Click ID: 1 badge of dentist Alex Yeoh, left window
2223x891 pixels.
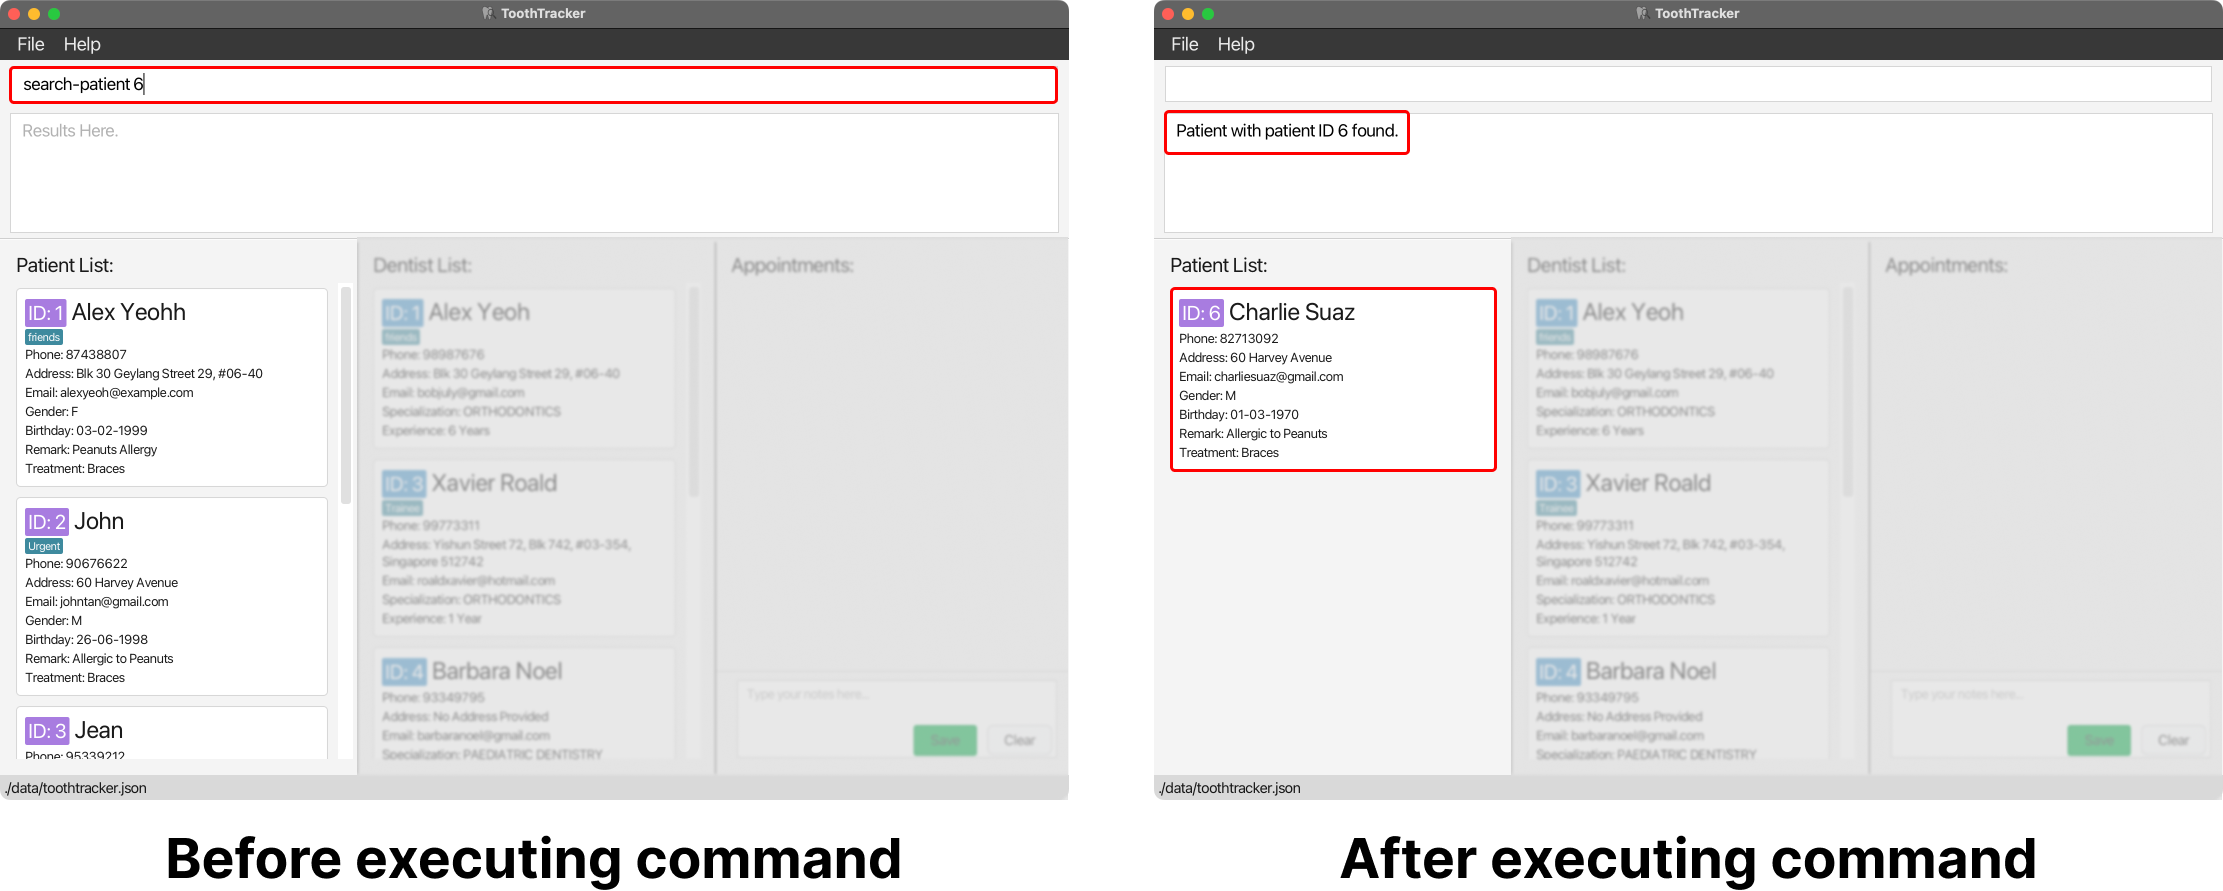click(402, 313)
